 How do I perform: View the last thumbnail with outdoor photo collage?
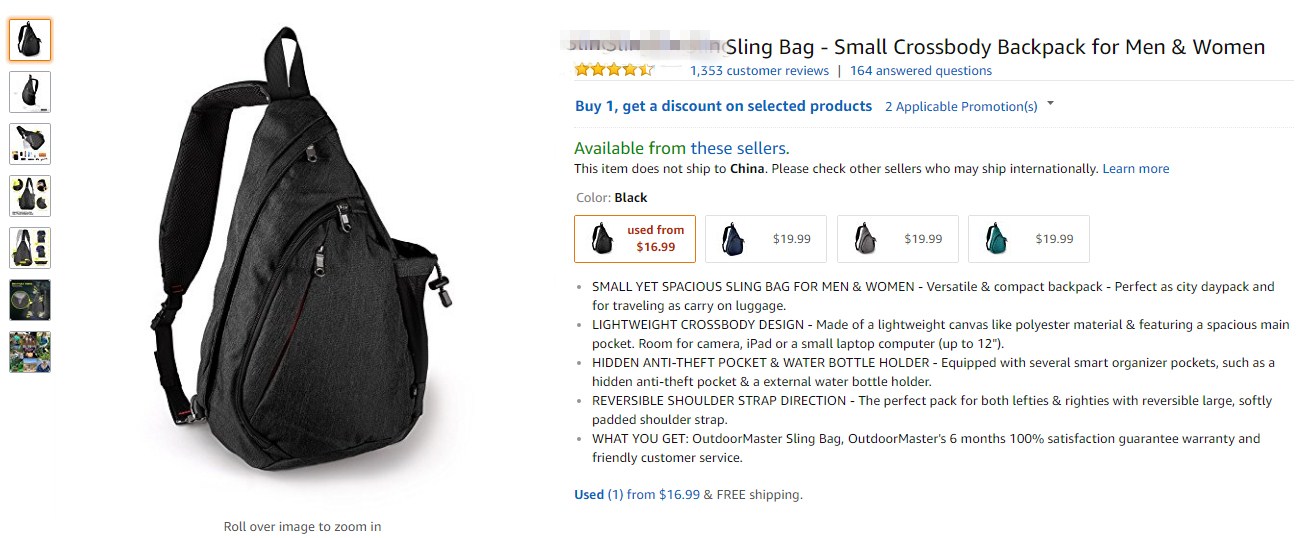(x=30, y=352)
